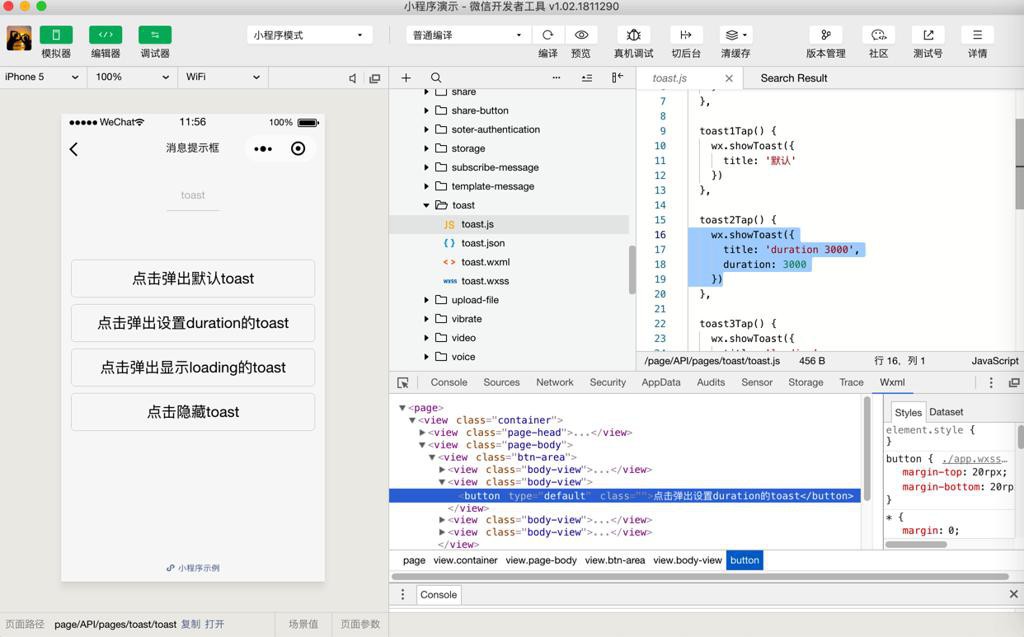Viewport: 1024px width, 637px height.
Task: Close the bottom Console drawer
Action: (1013, 594)
